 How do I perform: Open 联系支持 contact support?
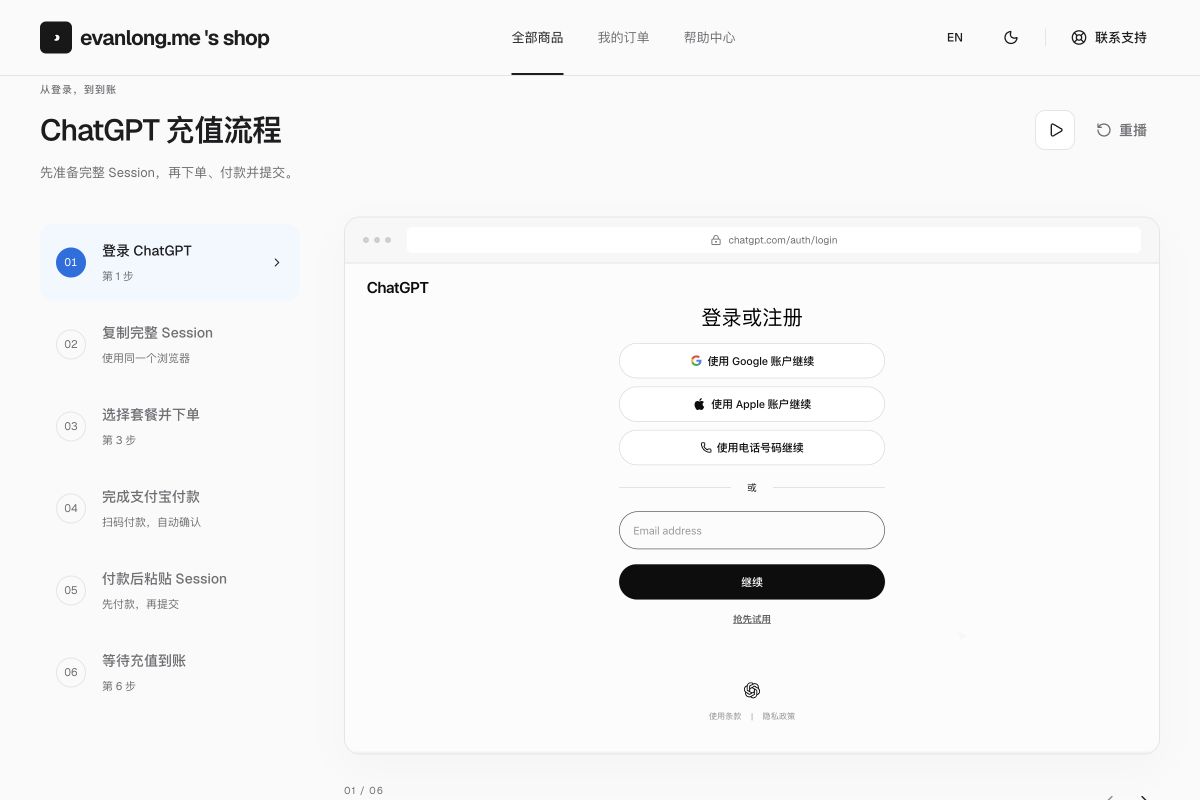tap(1108, 38)
